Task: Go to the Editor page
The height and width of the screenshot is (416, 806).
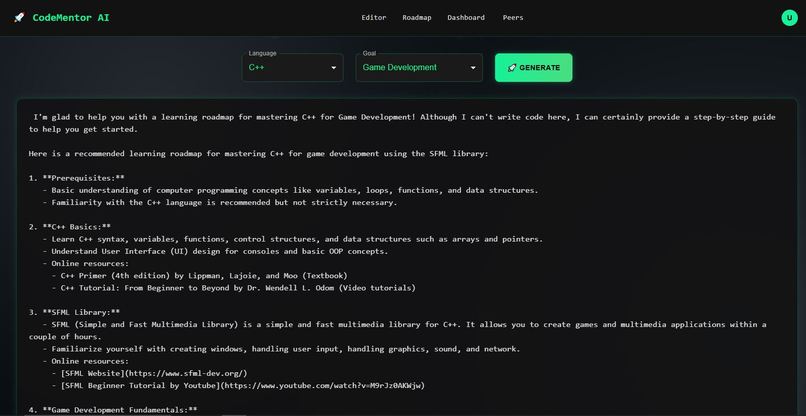Action: point(374,17)
